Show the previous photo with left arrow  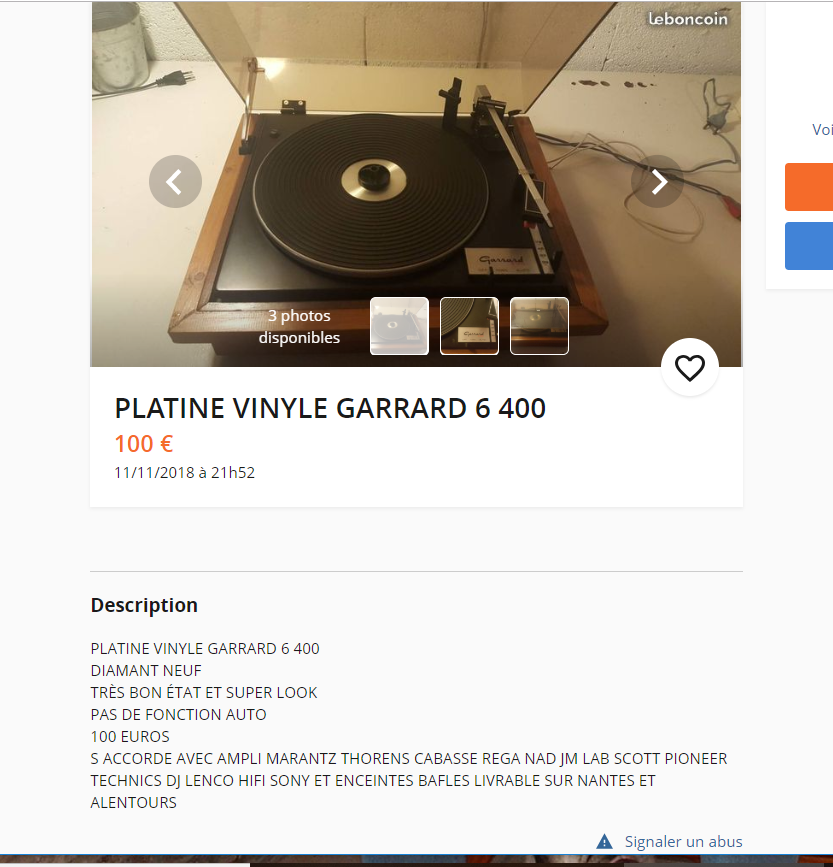pyautogui.click(x=175, y=181)
